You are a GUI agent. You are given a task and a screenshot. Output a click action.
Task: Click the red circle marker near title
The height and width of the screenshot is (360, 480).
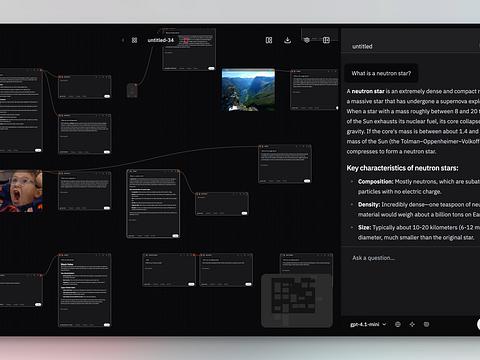[x=186, y=40]
